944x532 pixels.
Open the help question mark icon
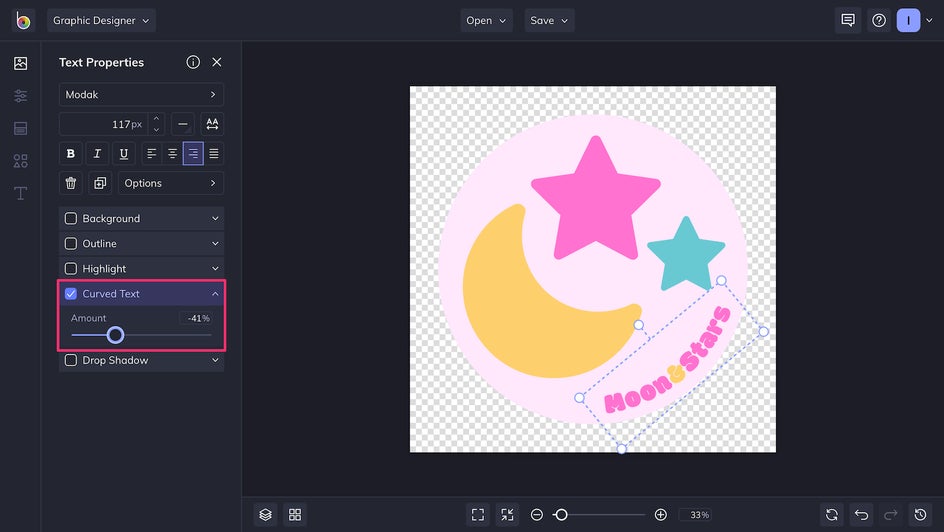(879, 20)
